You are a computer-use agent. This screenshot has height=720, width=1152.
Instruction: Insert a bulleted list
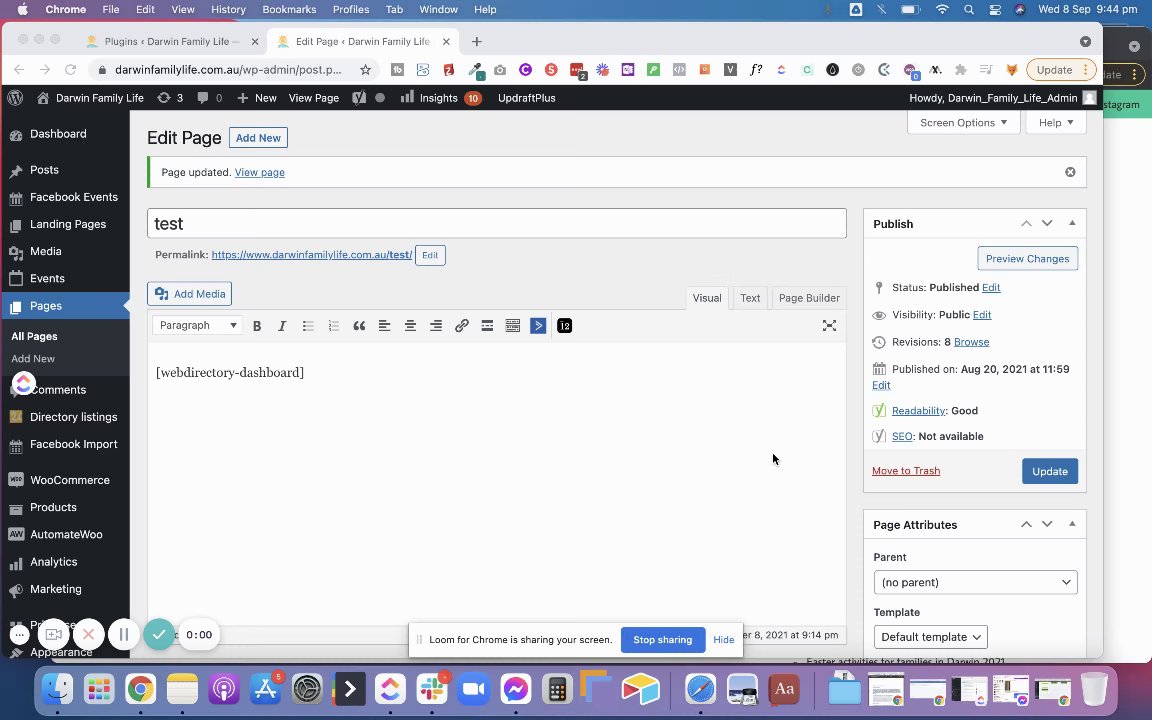pyautogui.click(x=308, y=325)
